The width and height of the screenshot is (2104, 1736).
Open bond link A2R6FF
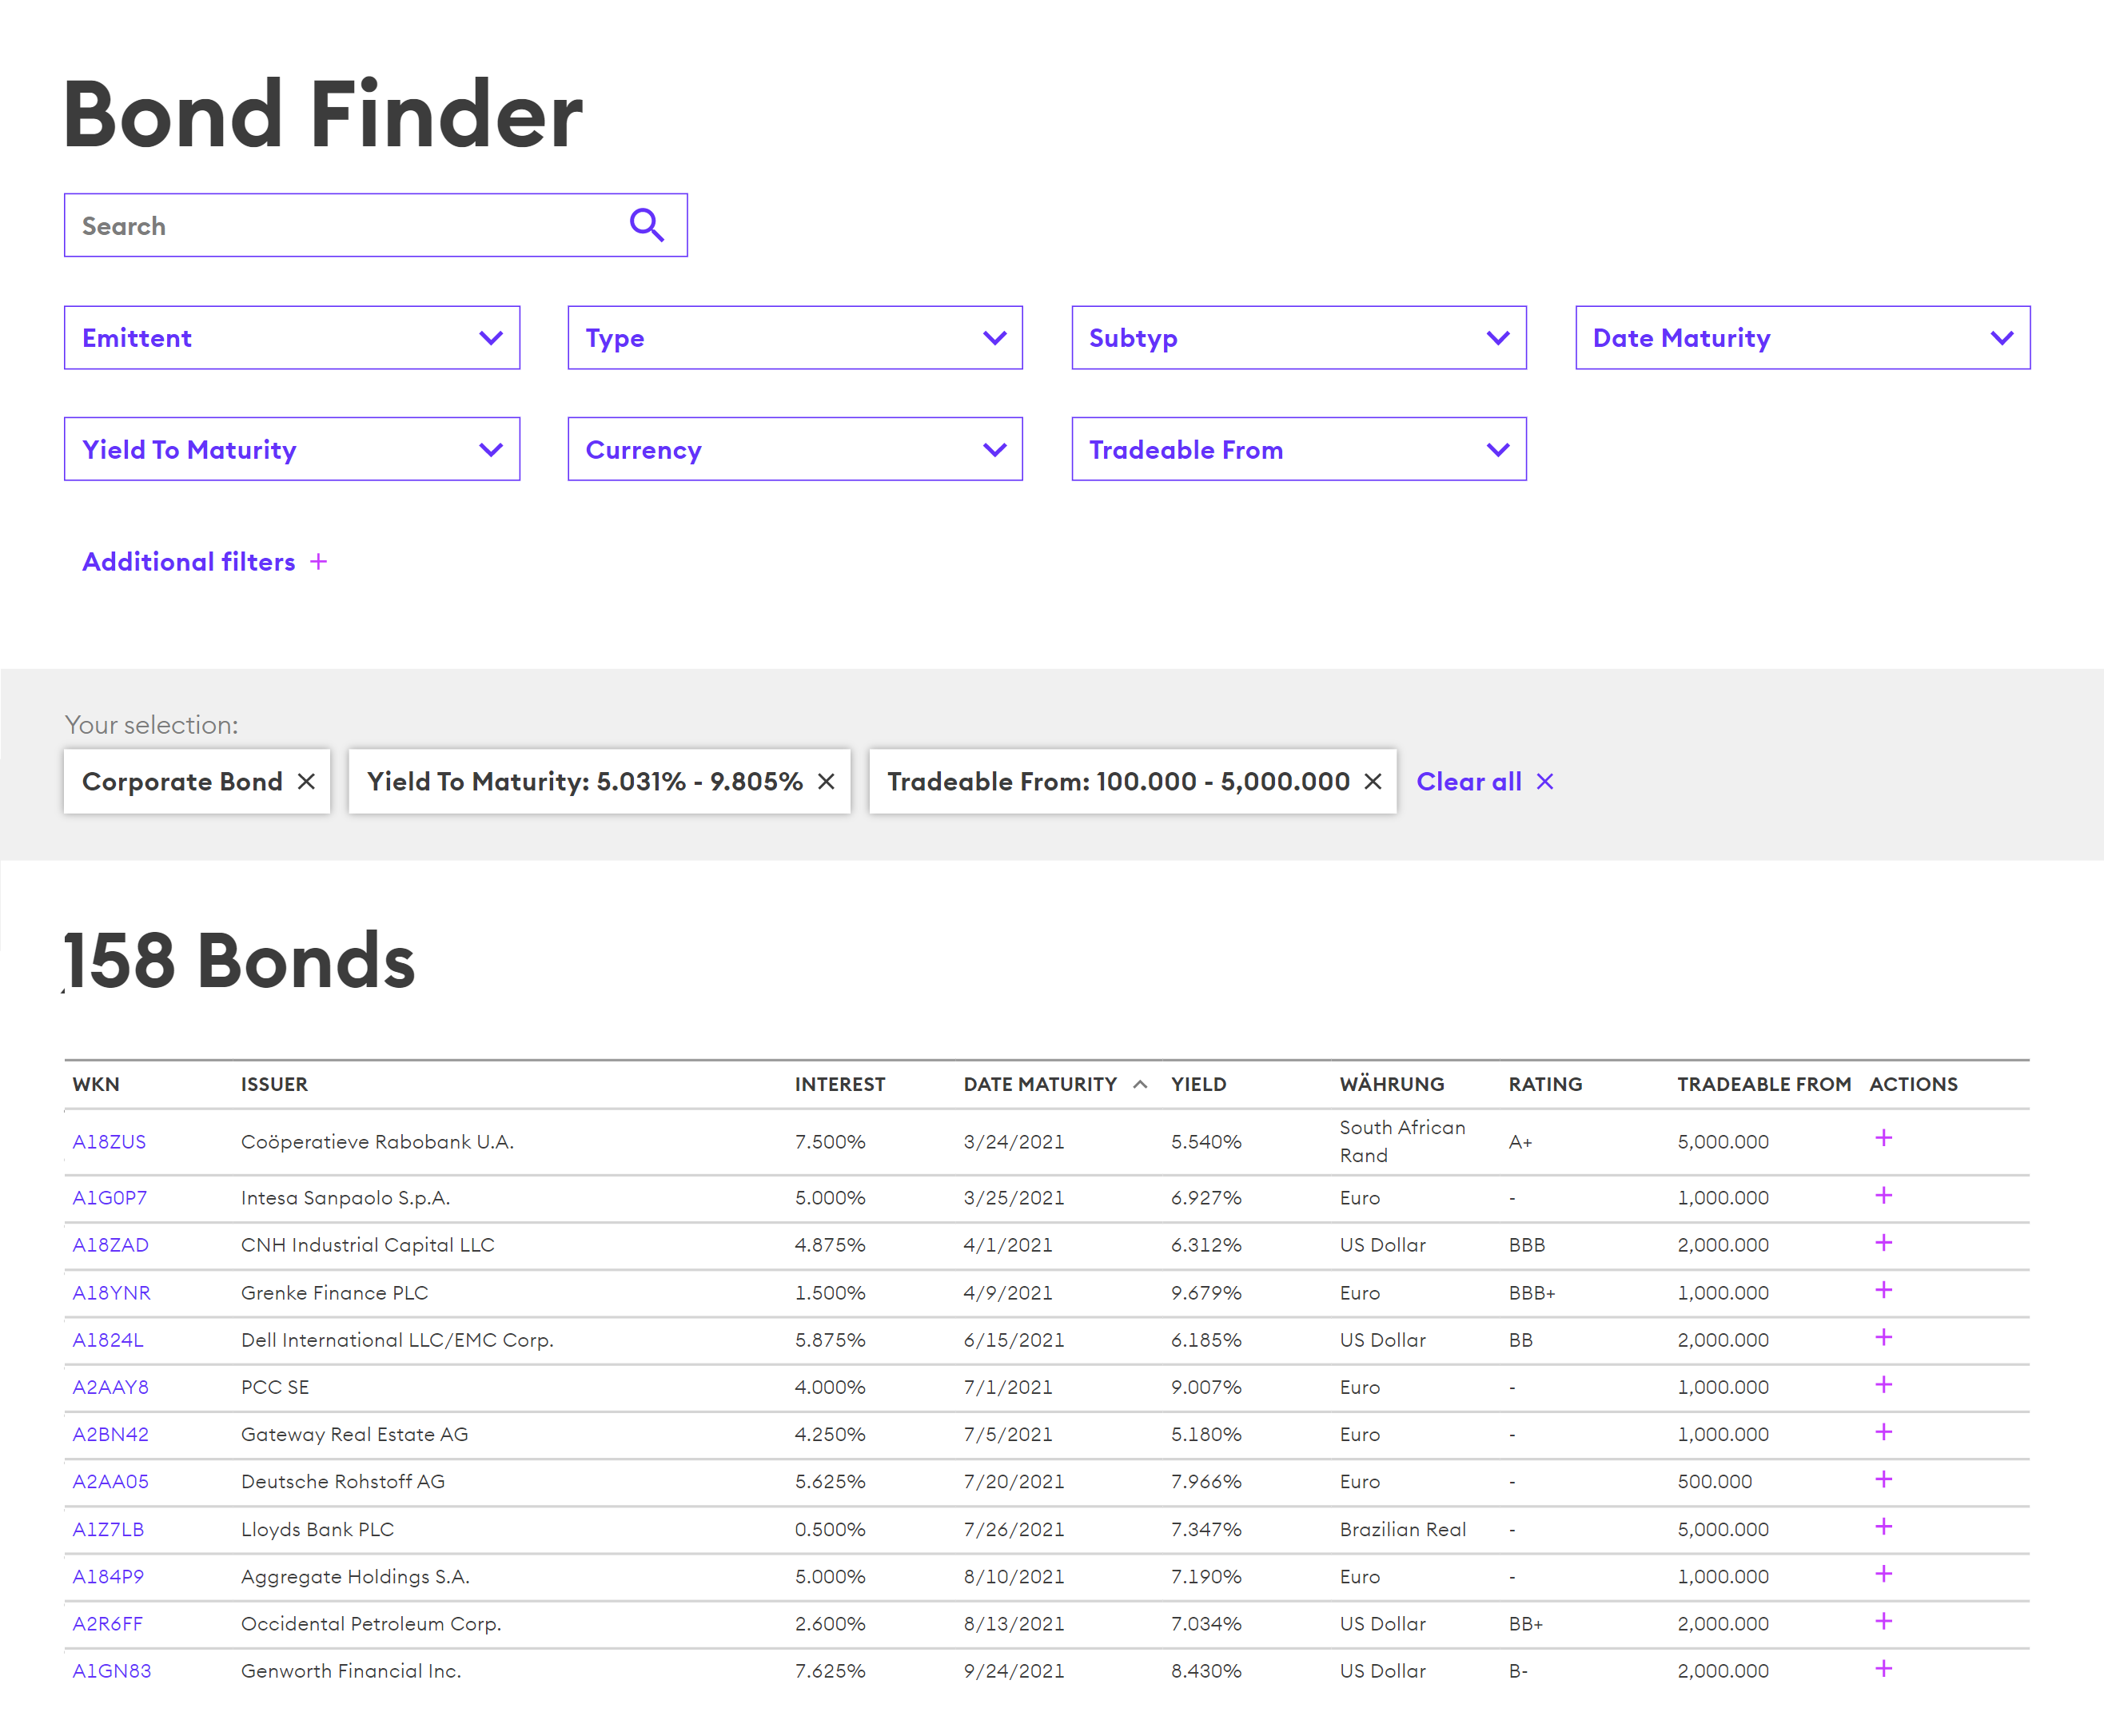pyautogui.click(x=107, y=1624)
